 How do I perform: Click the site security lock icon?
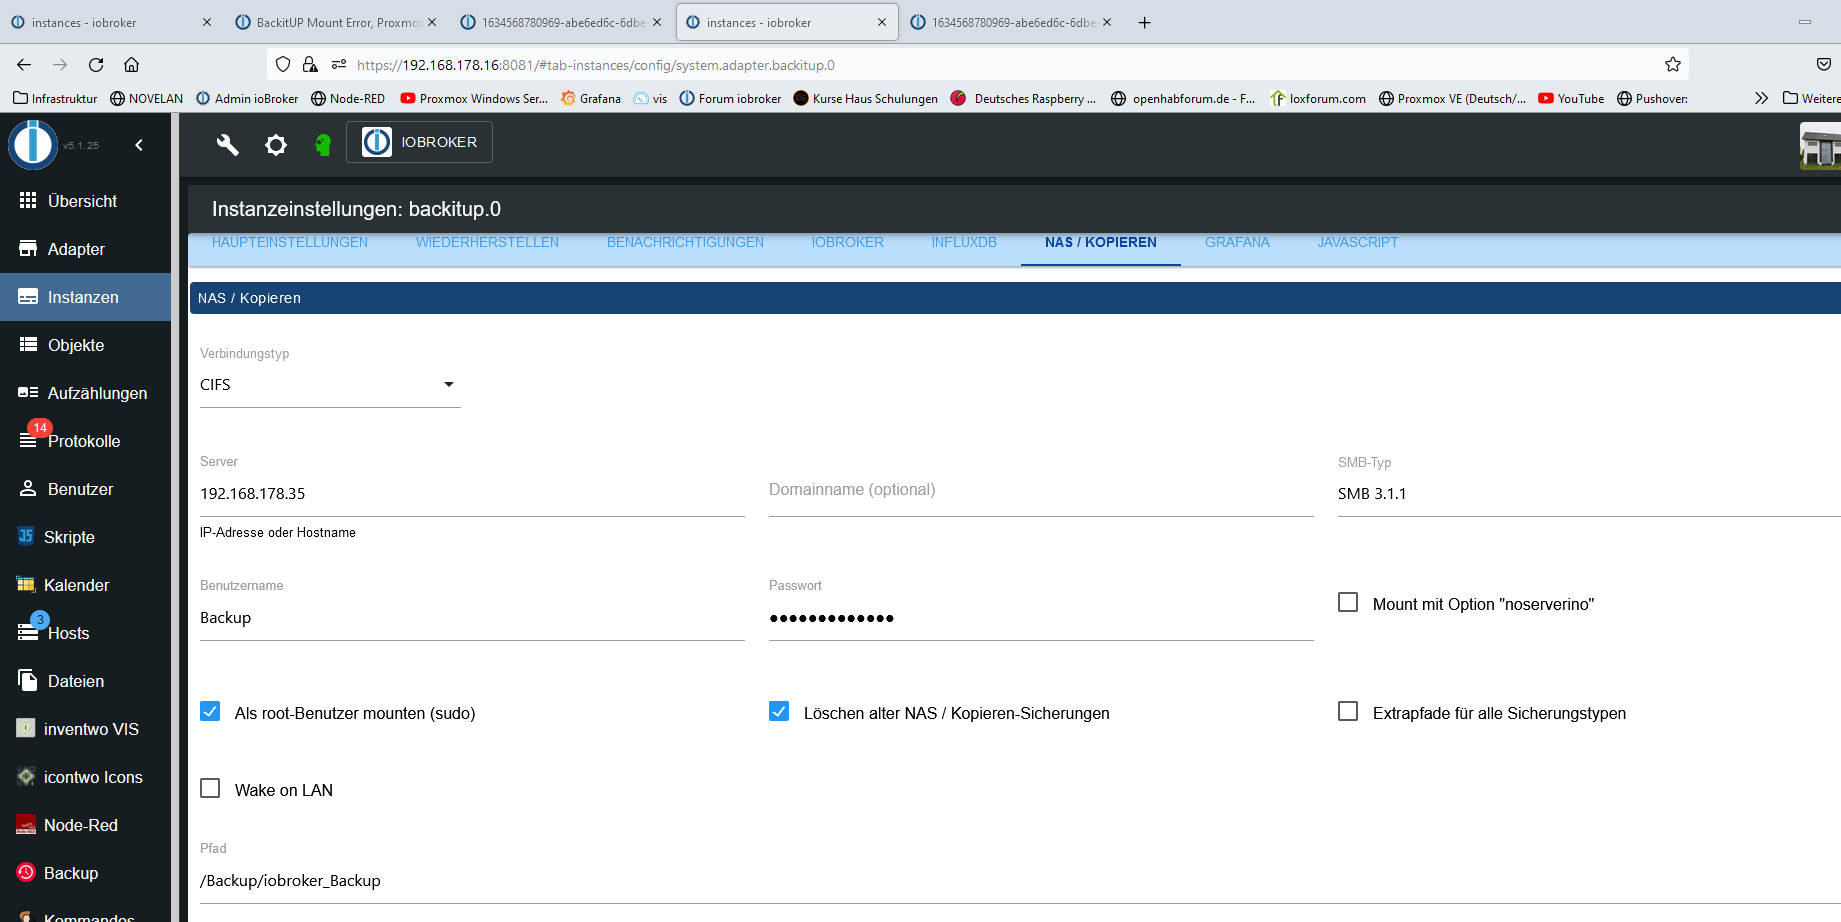[310, 65]
